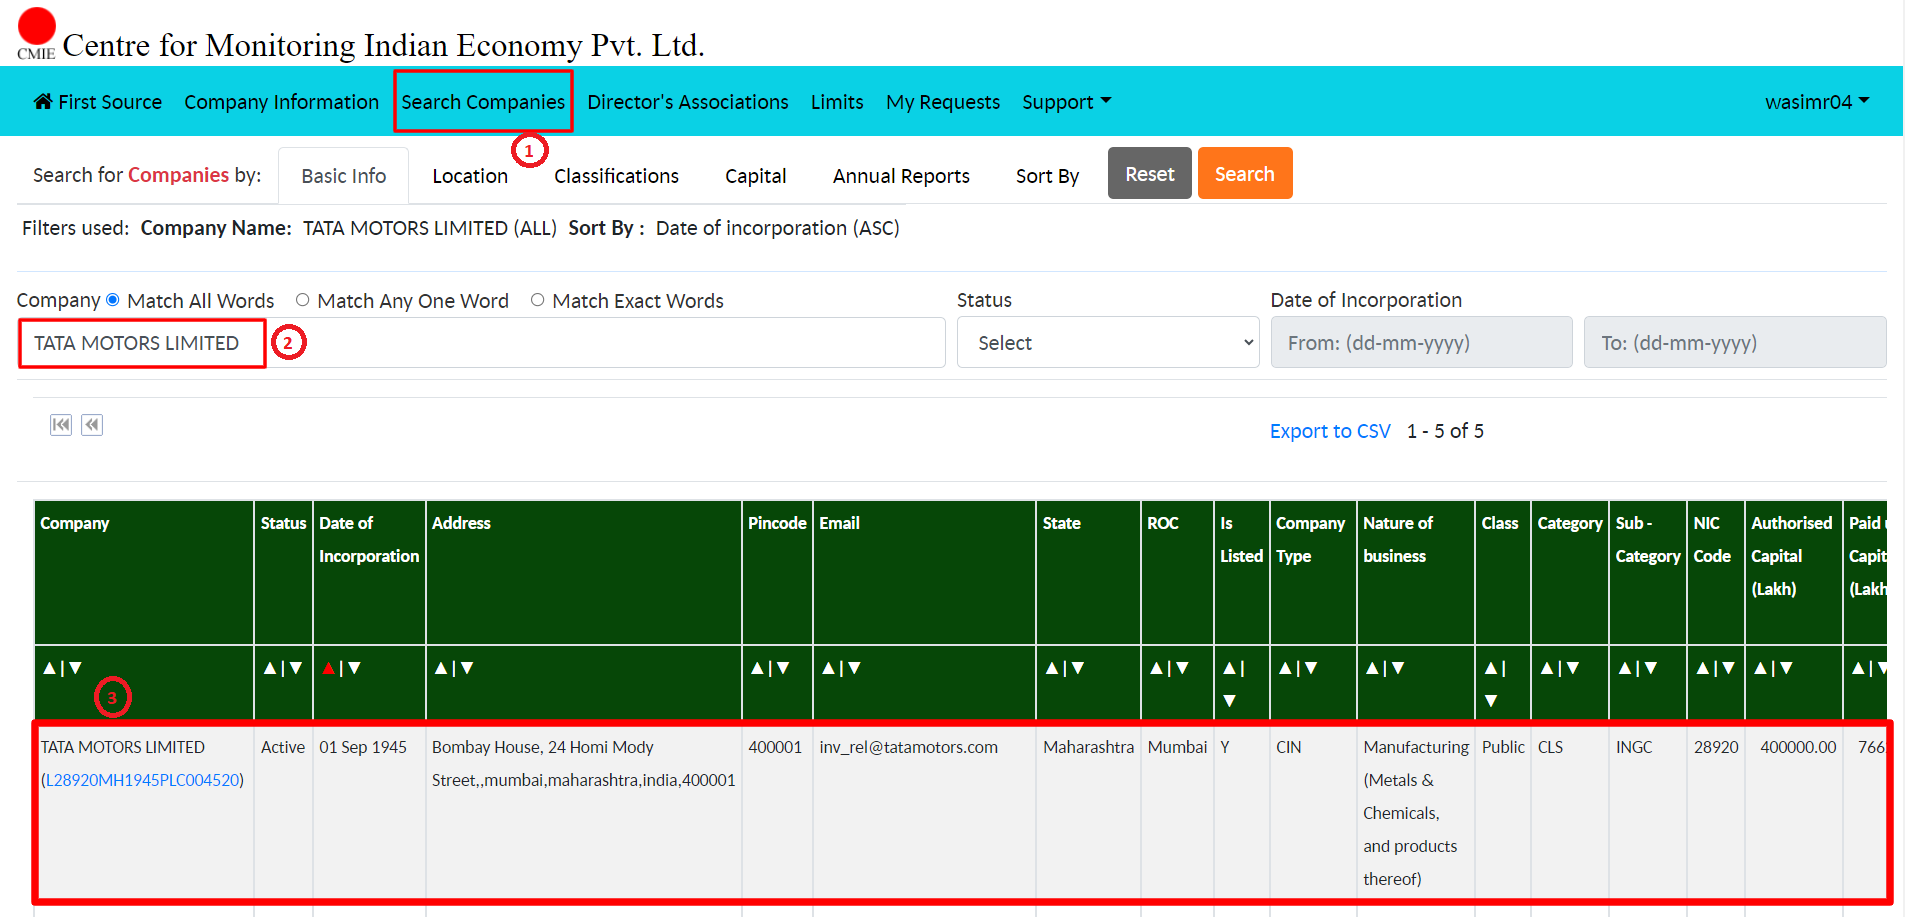Expand the Support menu dropdown
Image resolution: width=1905 pixels, height=917 pixels.
tap(1066, 102)
